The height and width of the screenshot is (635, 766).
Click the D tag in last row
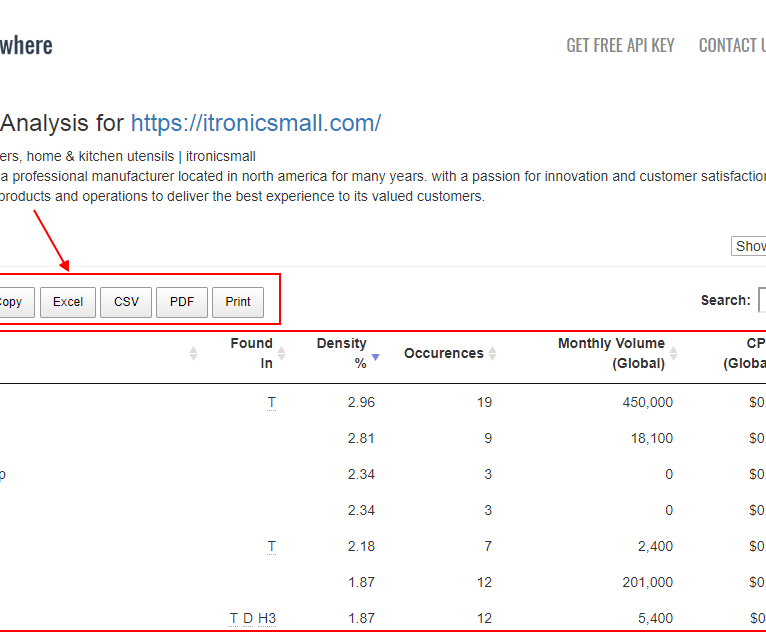pos(248,618)
